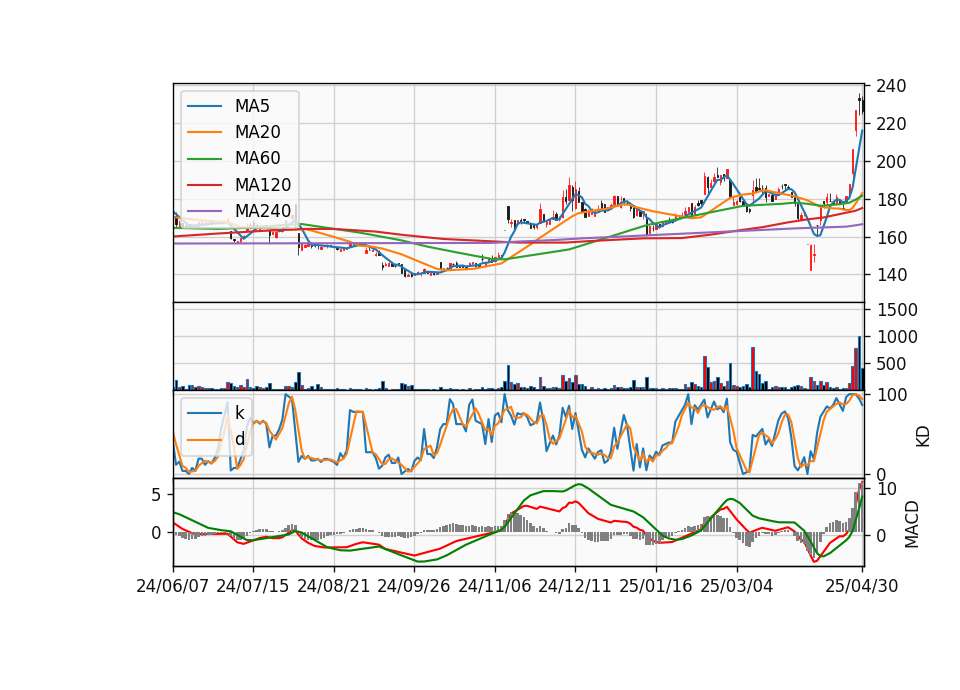Click the 24/11/06 date label

pos(495,586)
